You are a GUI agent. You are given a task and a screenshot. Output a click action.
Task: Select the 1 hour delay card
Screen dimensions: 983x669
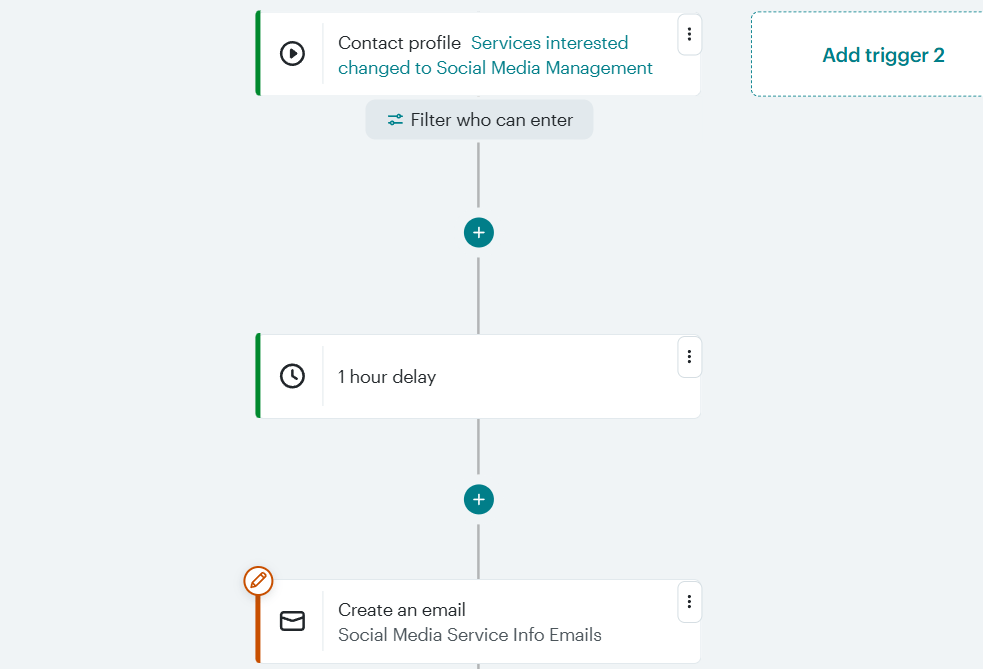tap(479, 377)
